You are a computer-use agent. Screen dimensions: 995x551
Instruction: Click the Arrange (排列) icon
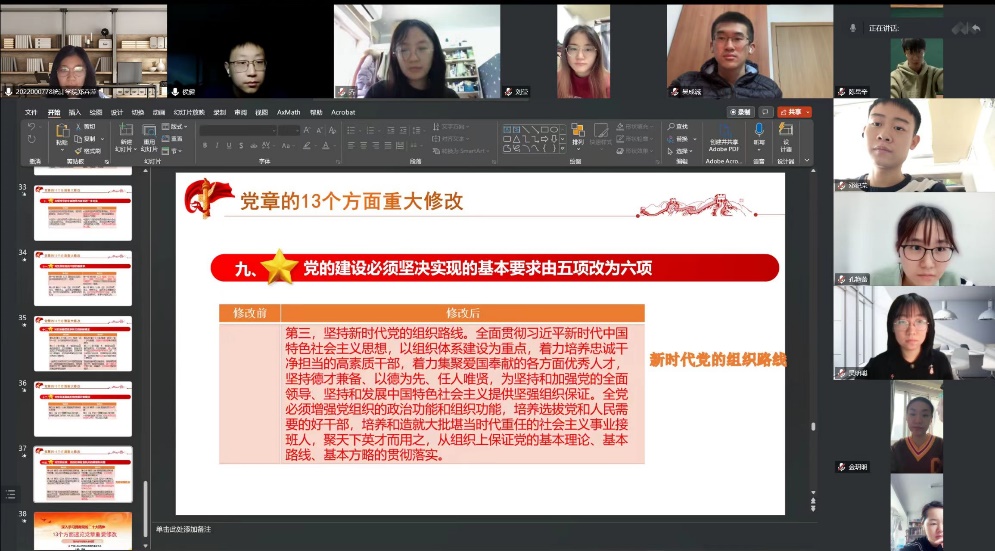pos(578,132)
